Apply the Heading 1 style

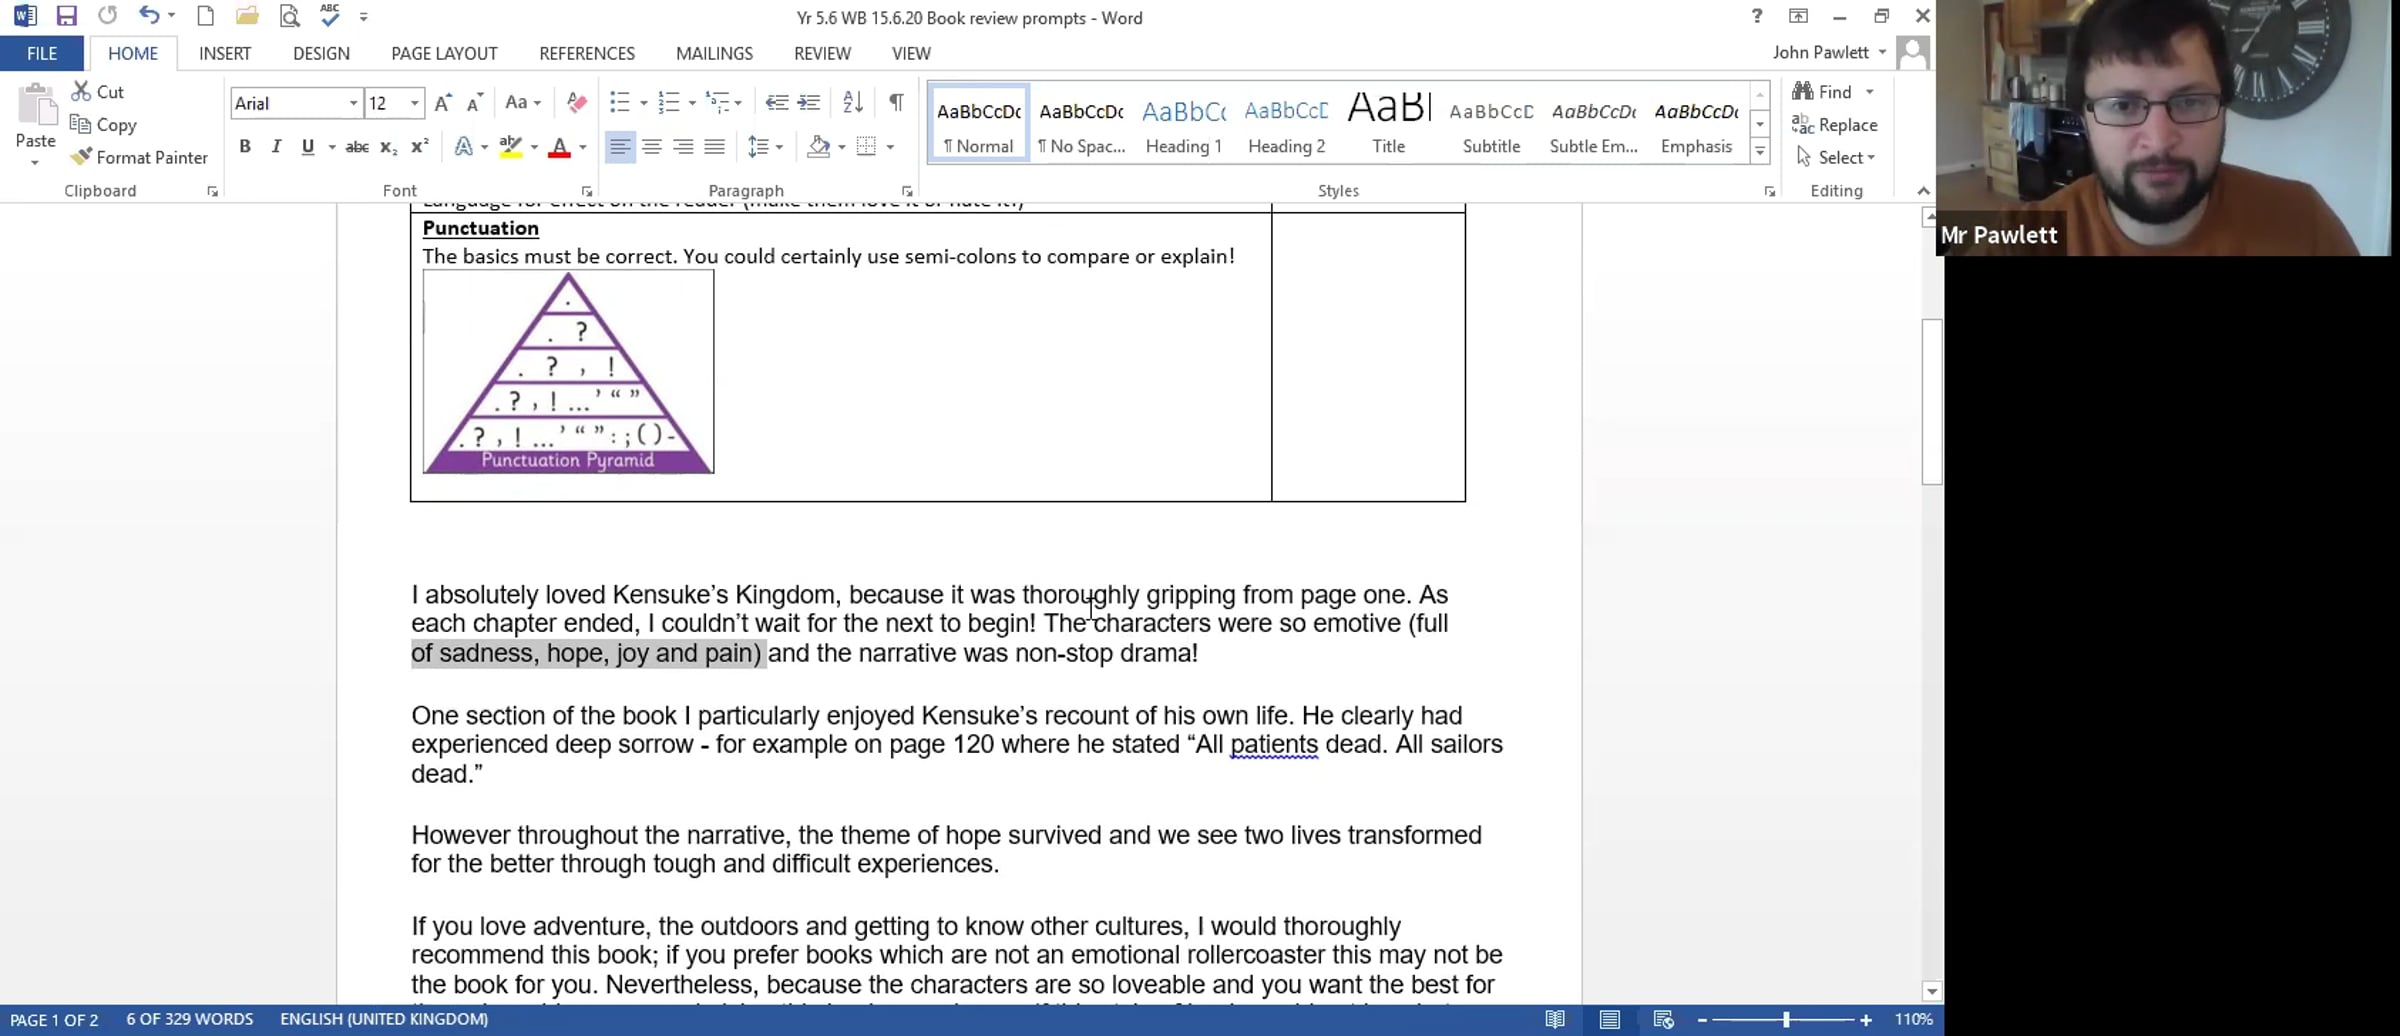1184,123
